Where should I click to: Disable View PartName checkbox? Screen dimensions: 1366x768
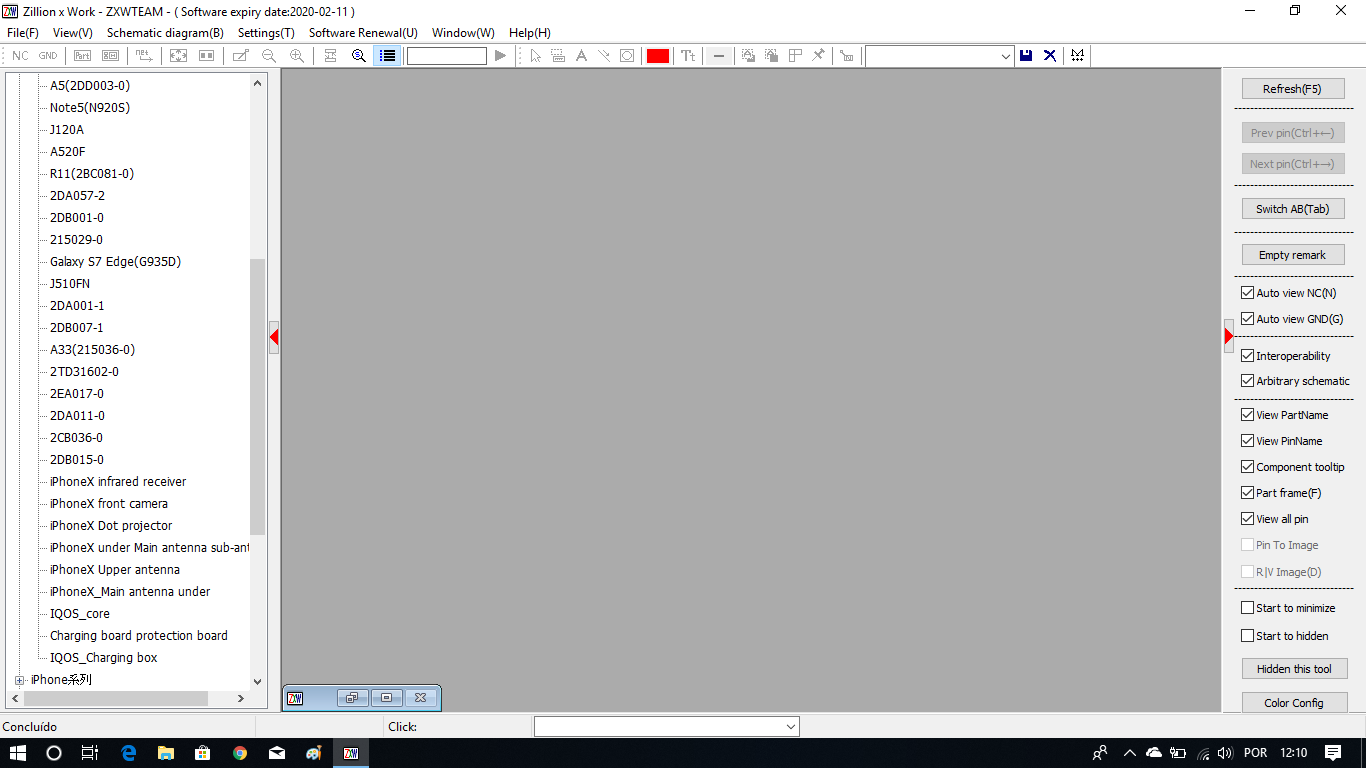pos(1247,415)
